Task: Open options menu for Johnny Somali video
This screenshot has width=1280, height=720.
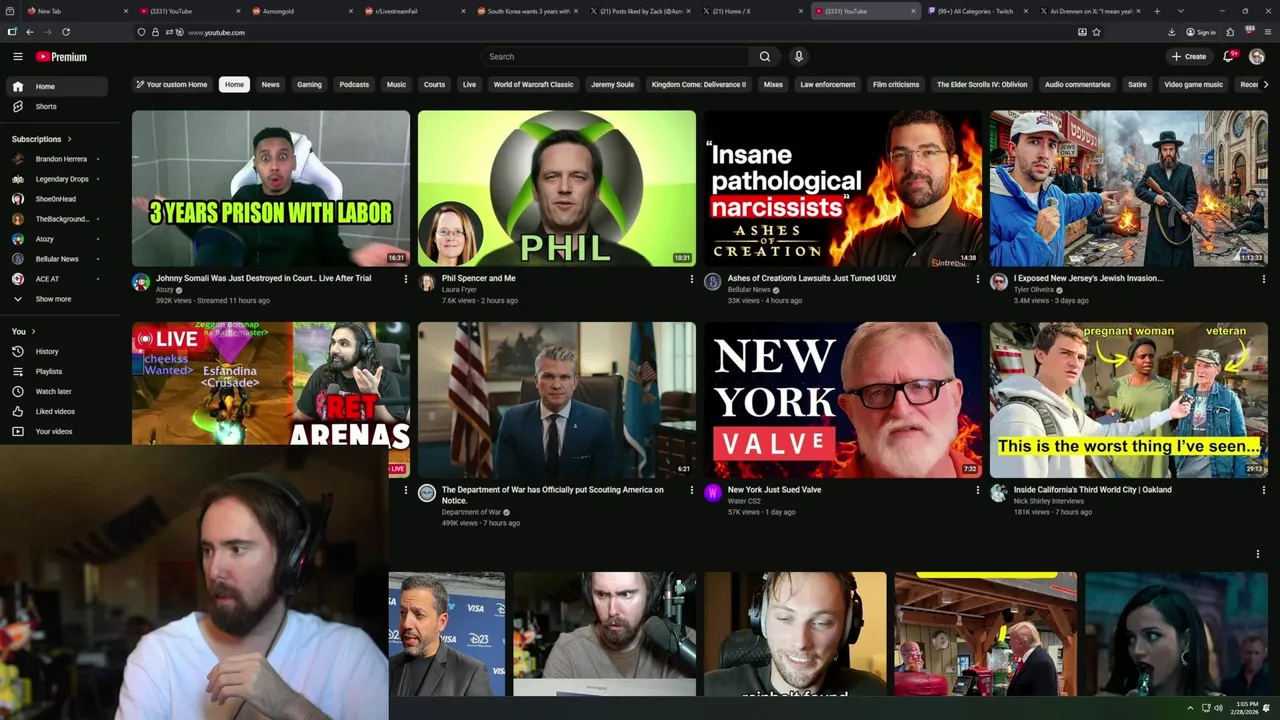Action: (x=405, y=279)
